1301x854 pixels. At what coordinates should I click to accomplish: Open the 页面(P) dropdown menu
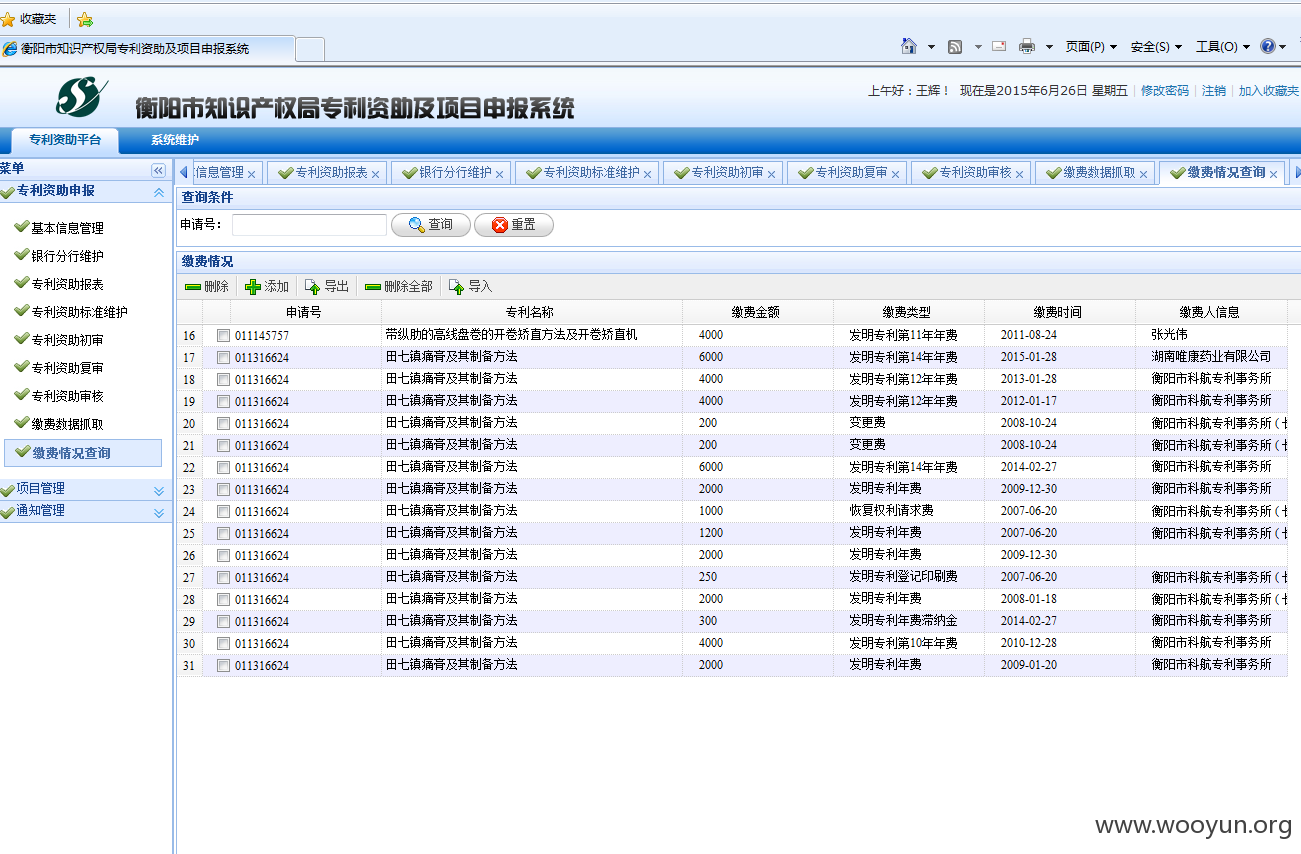point(1091,47)
